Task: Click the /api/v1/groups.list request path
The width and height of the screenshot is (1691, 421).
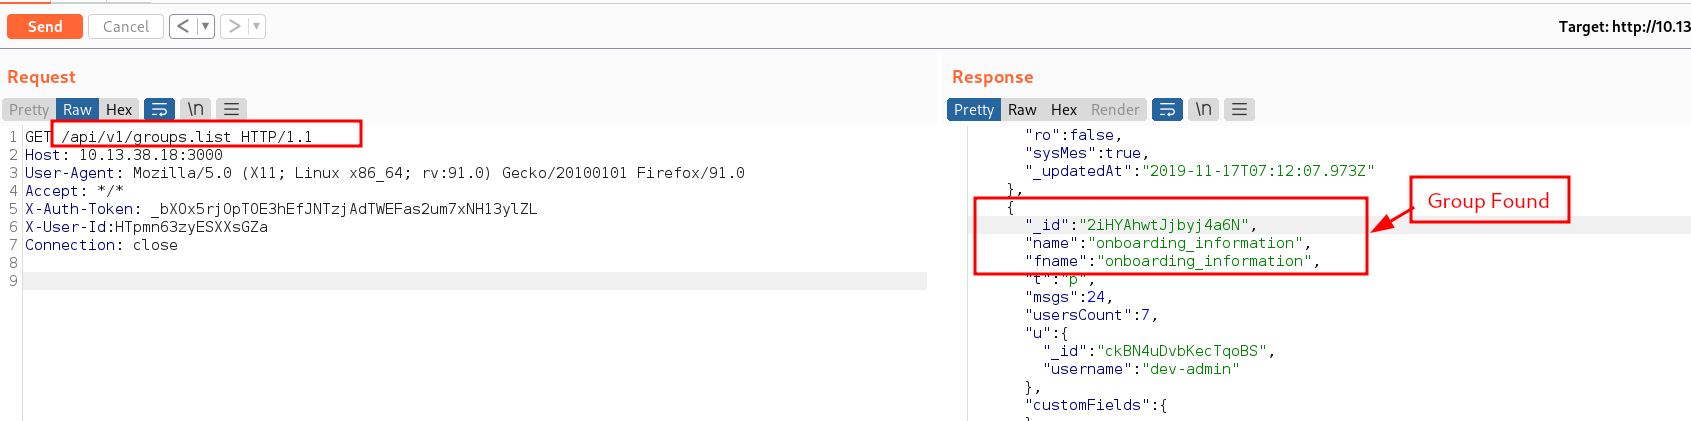Action: pos(146,137)
